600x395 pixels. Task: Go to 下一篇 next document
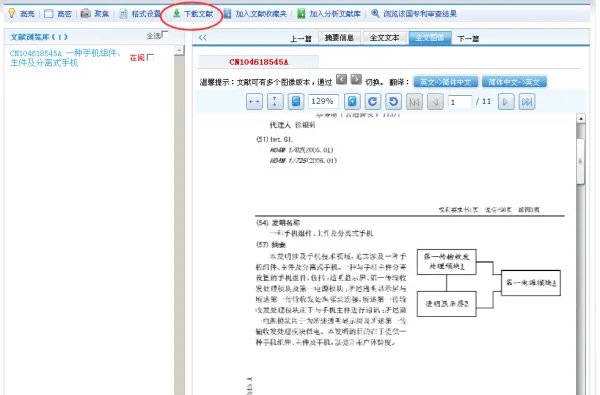pos(468,39)
